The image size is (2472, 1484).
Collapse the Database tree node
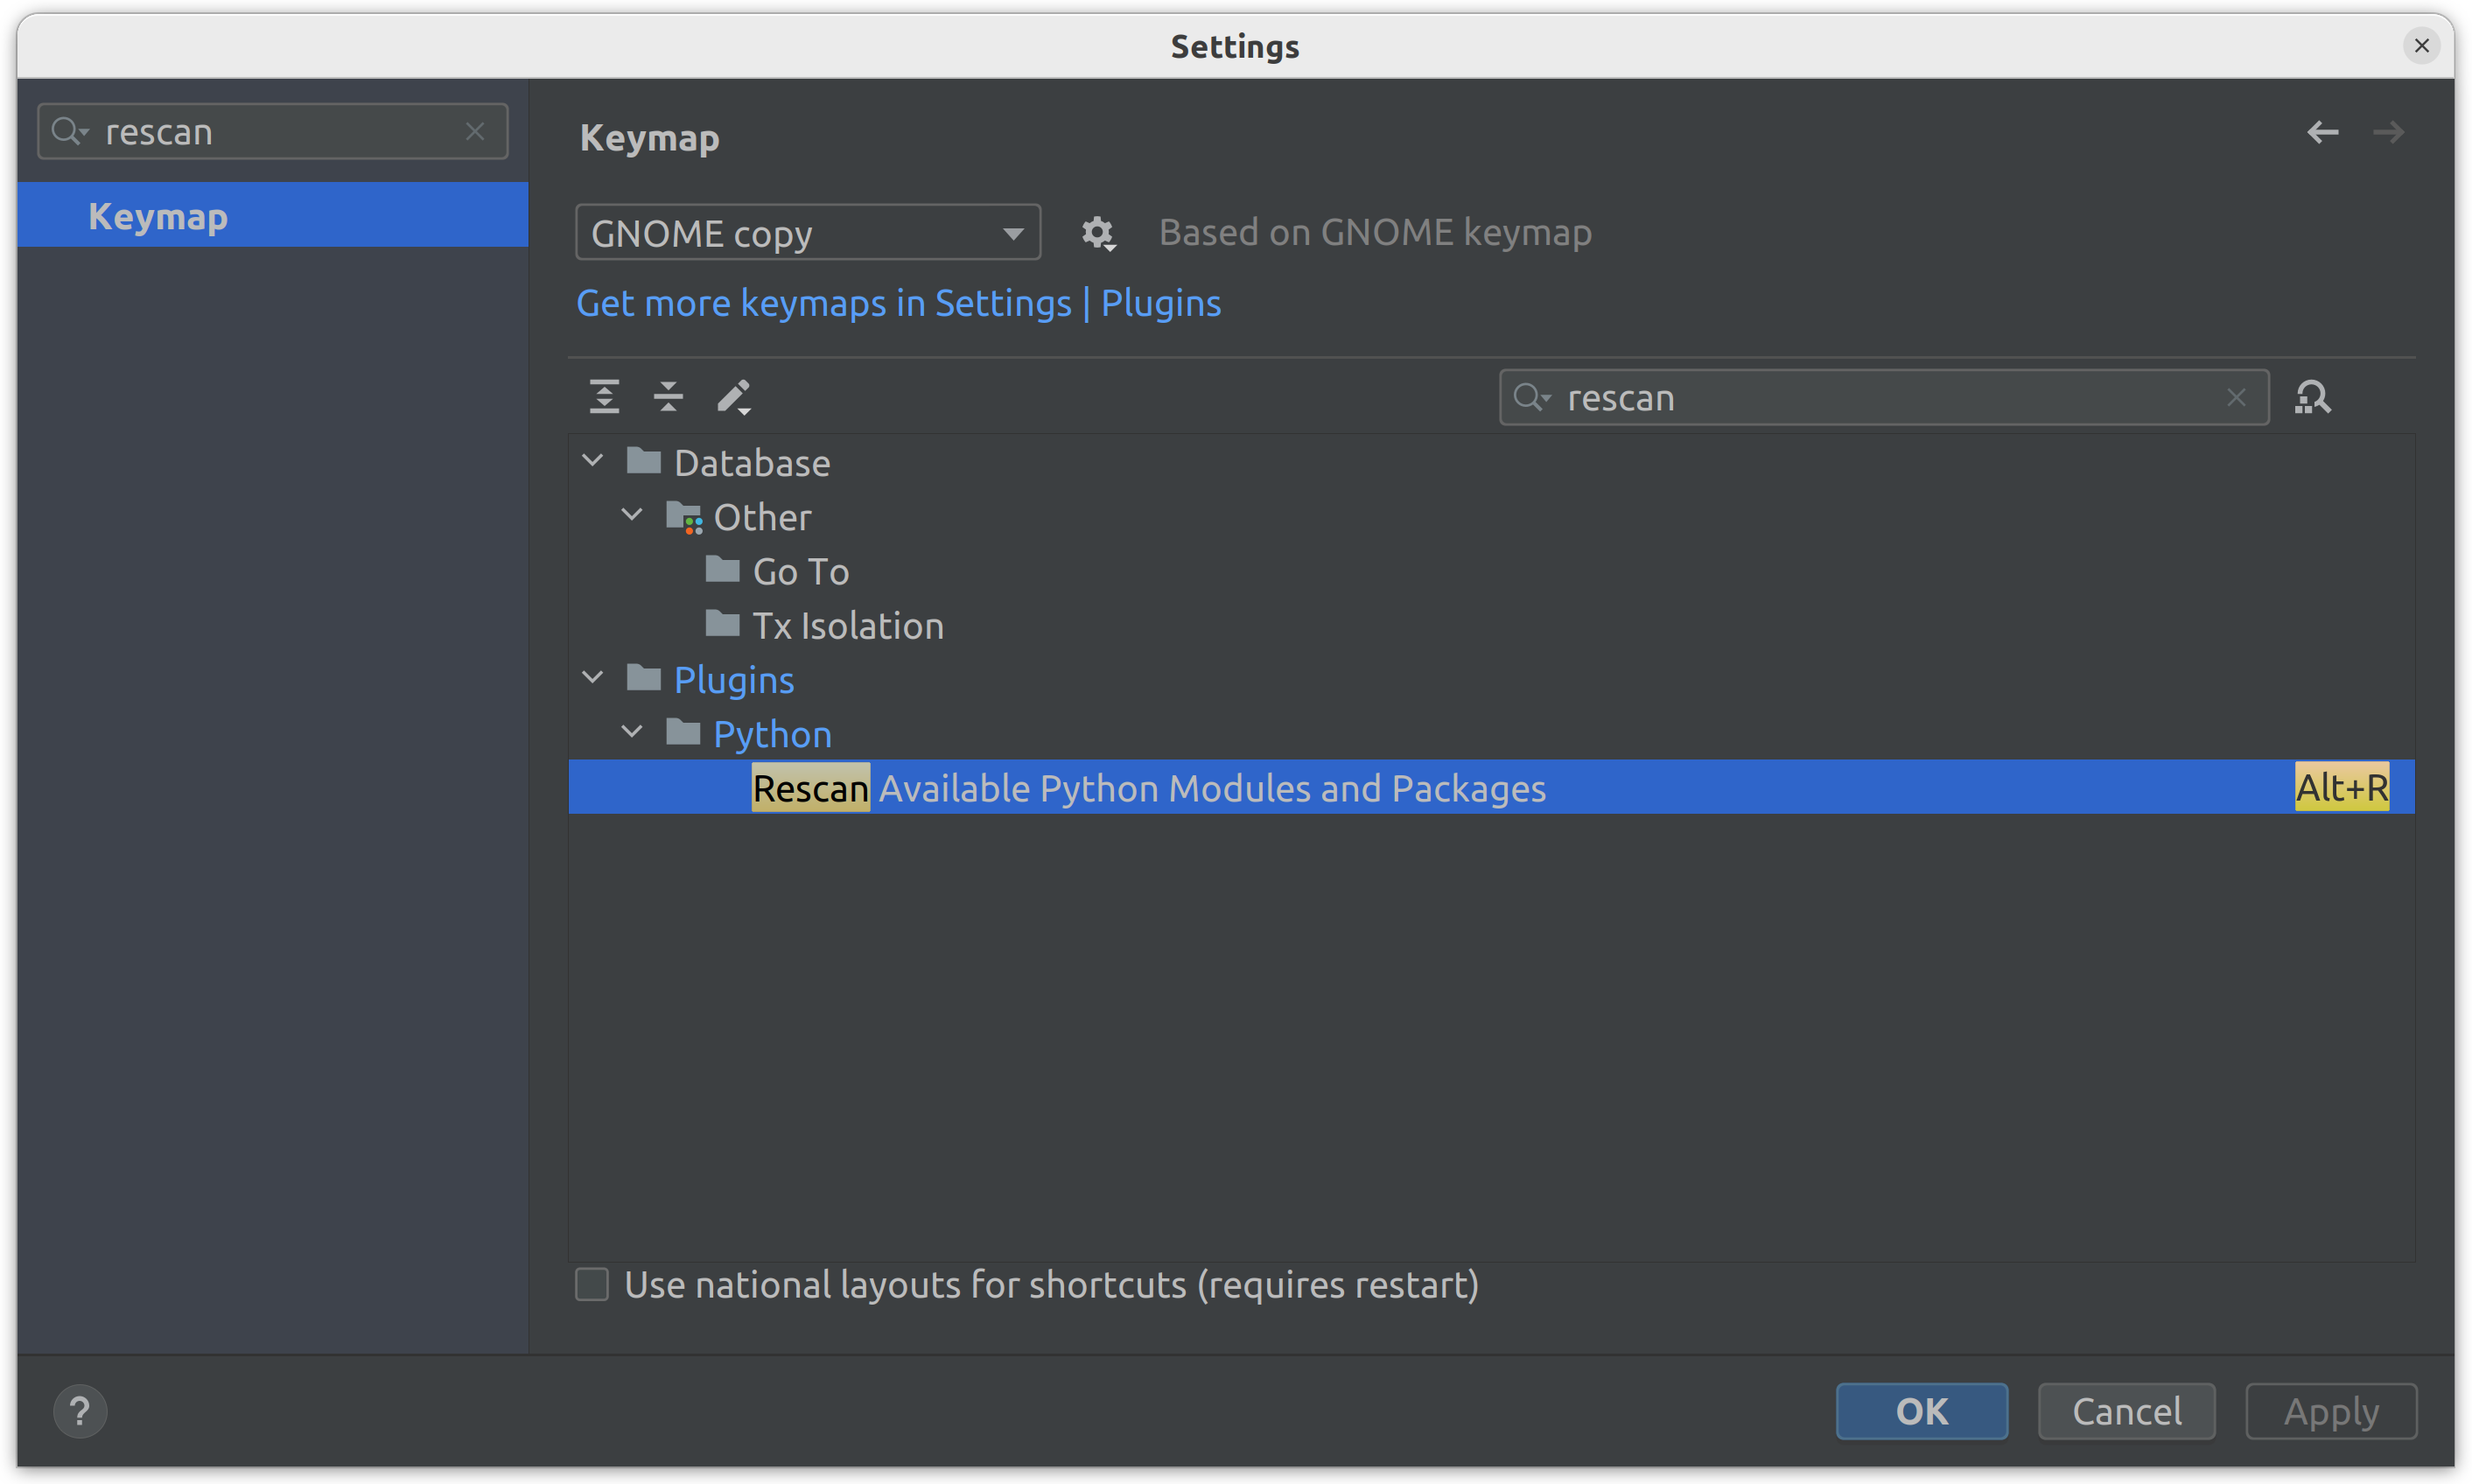click(x=593, y=461)
